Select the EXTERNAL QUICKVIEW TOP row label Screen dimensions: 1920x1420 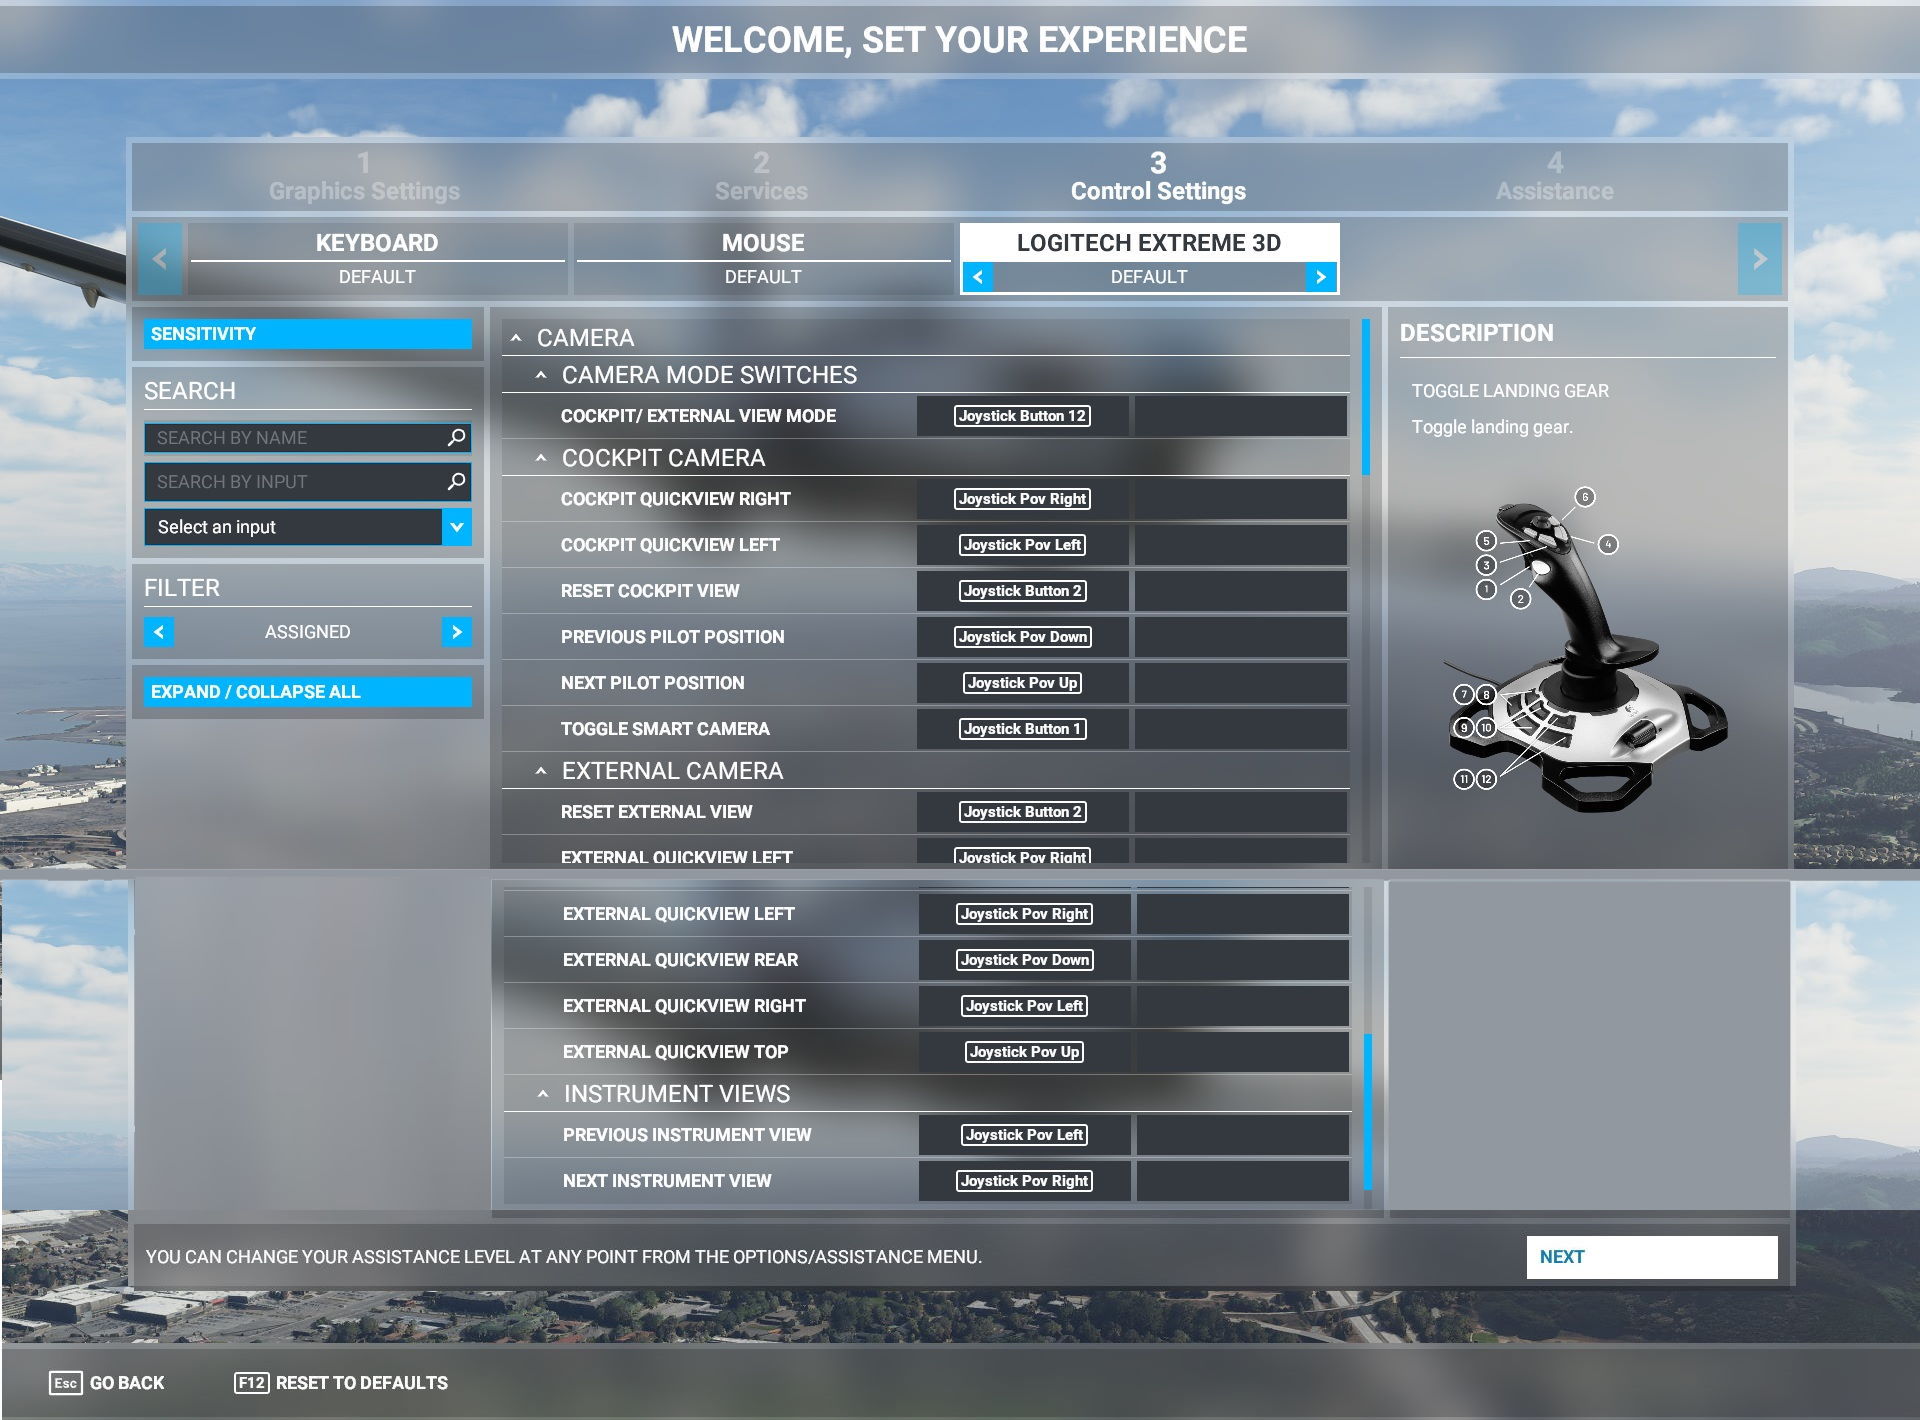675,1052
